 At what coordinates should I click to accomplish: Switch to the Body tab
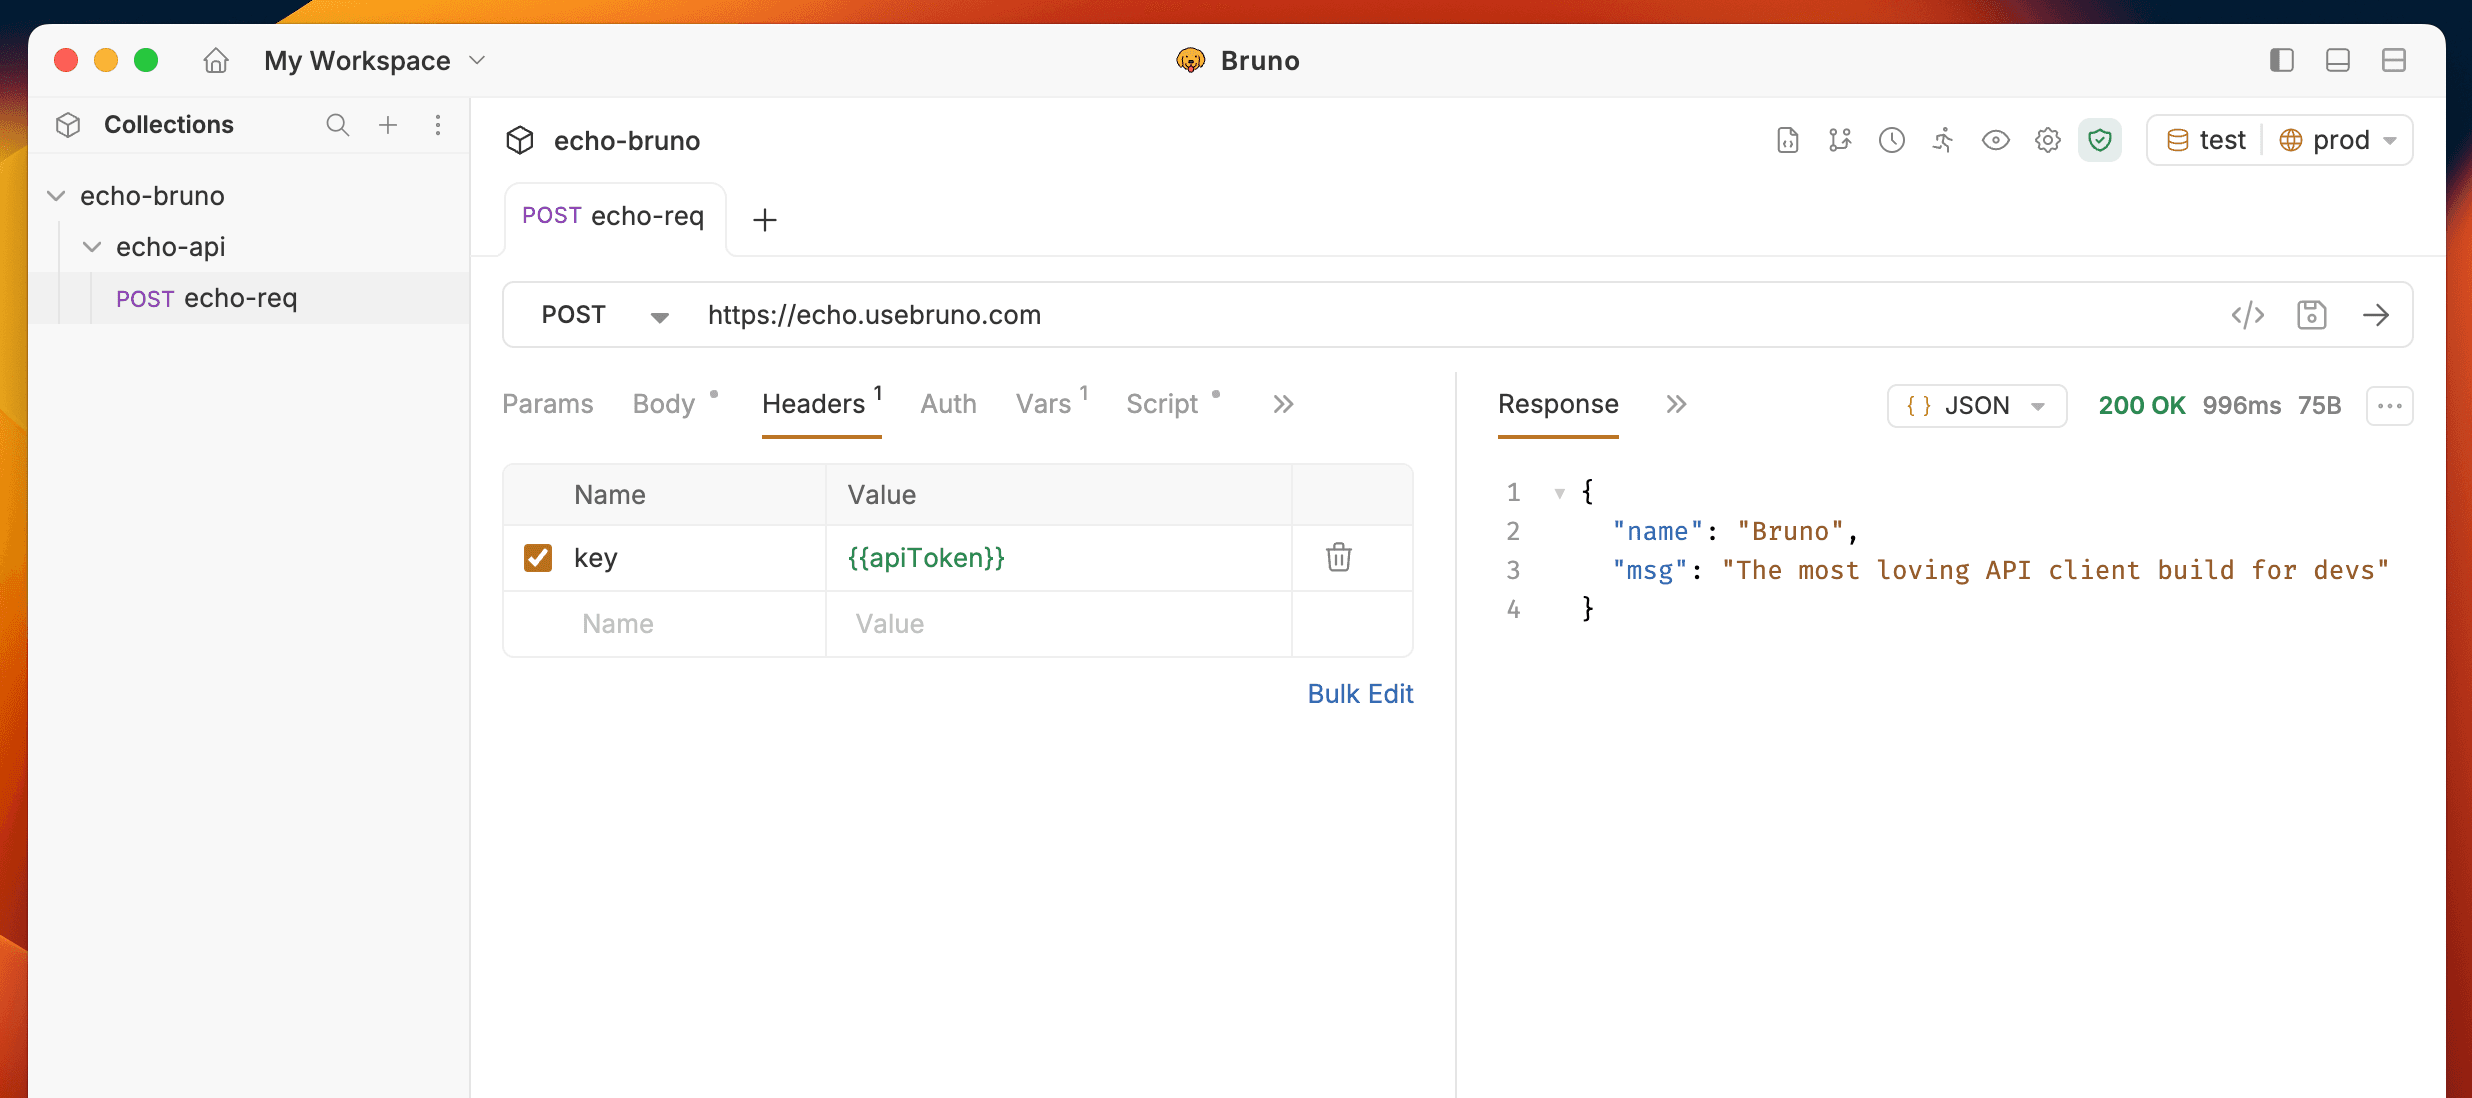664,404
